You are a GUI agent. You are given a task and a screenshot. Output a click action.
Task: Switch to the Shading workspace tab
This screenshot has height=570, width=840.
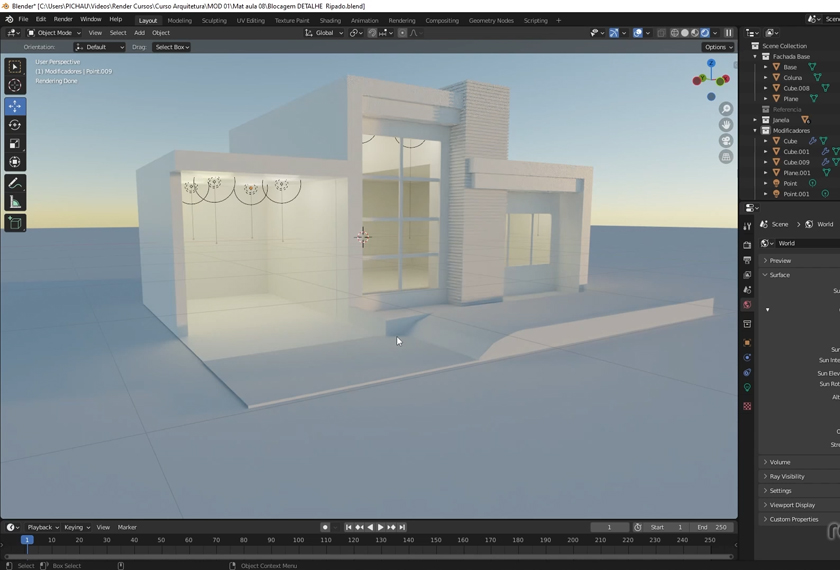point(330,20)
